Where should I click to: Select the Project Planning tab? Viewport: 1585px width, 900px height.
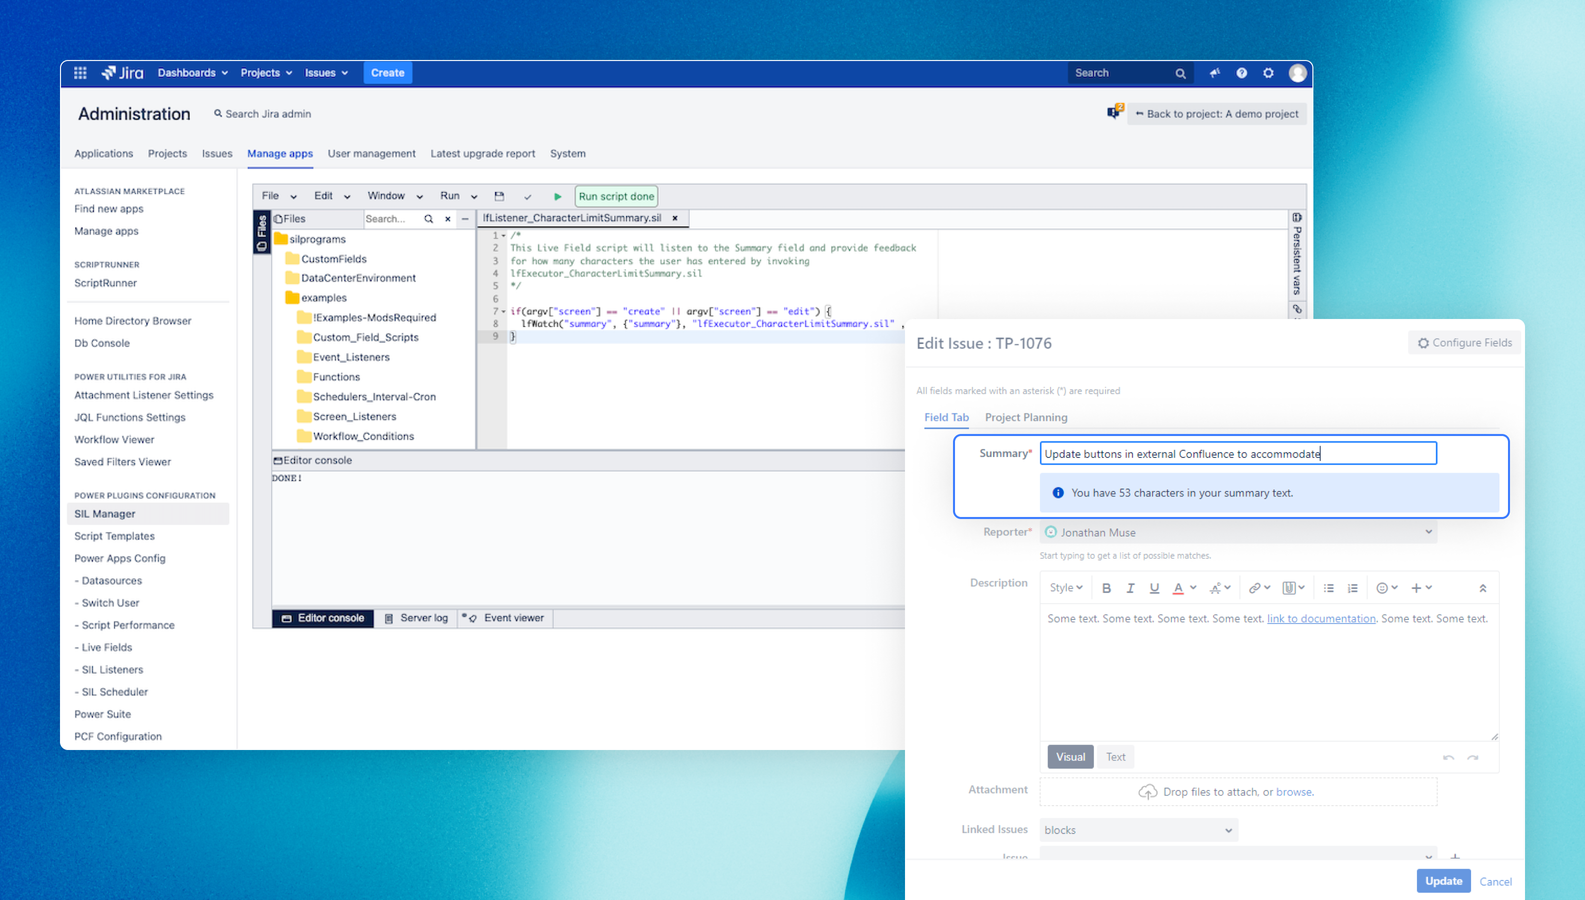(x=1026, y=418)
